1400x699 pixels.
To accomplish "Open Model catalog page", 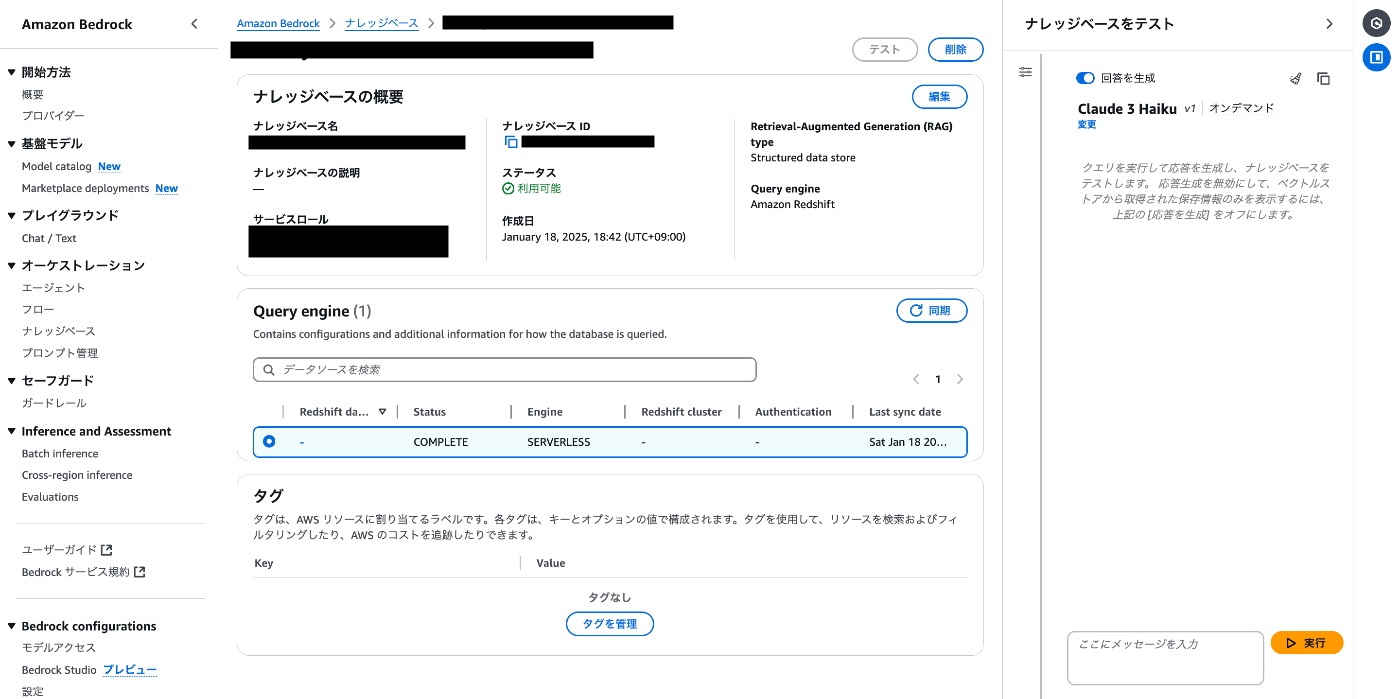I will (x=57, y=166).
